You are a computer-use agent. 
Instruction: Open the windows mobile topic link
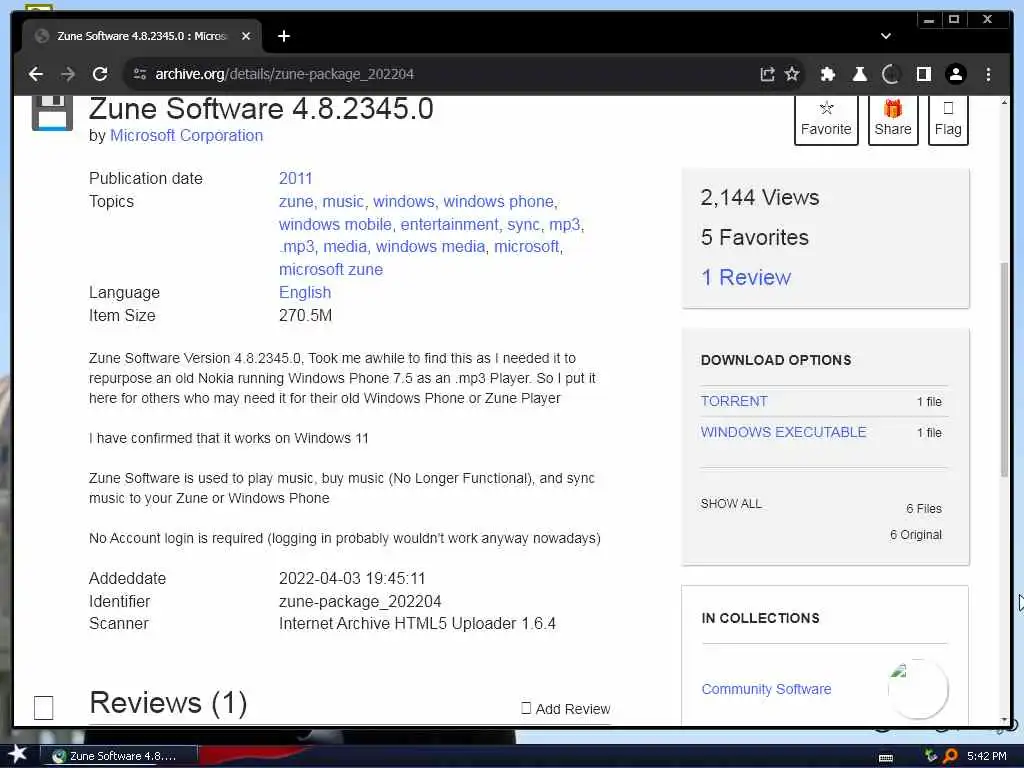click(x=335, y=225)
